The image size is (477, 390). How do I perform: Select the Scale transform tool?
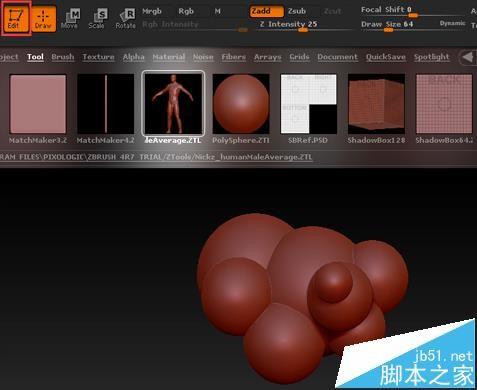[97, 19]
